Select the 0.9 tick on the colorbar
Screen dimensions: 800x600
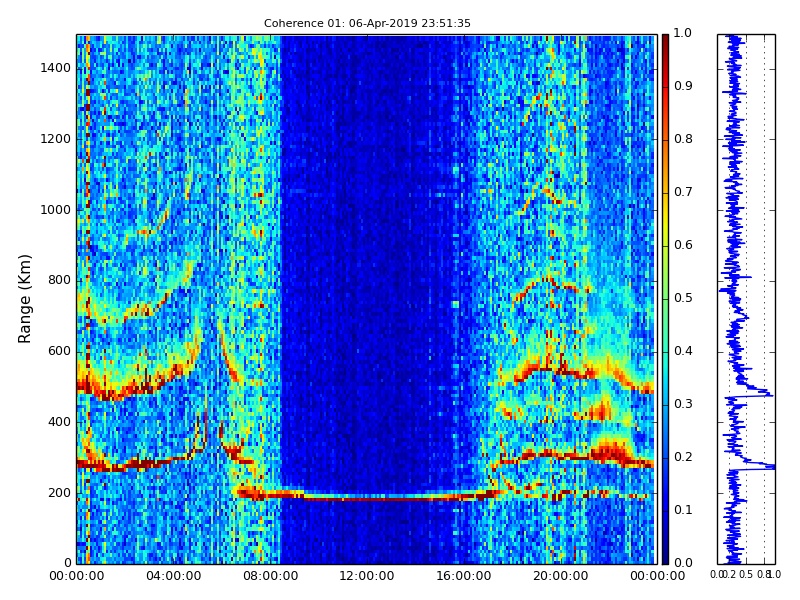pyautogui.click(x=683, y=86)
